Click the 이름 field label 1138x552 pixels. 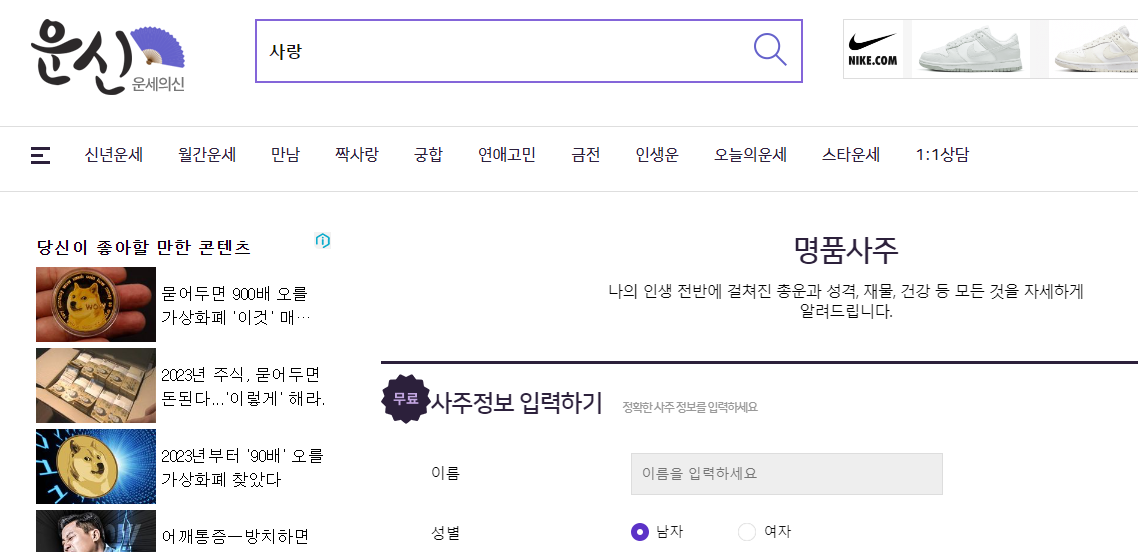point(446,474)
